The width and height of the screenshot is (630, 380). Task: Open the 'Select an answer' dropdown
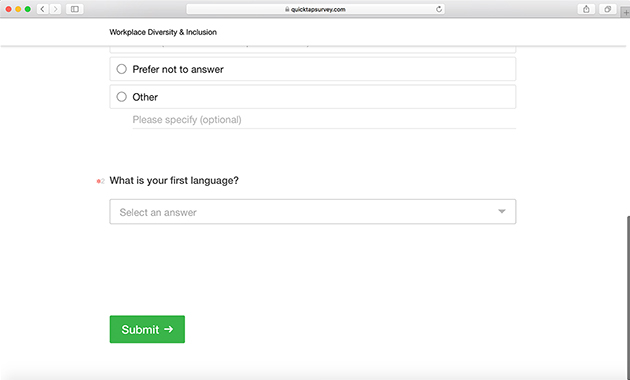(x=313, y=212)
